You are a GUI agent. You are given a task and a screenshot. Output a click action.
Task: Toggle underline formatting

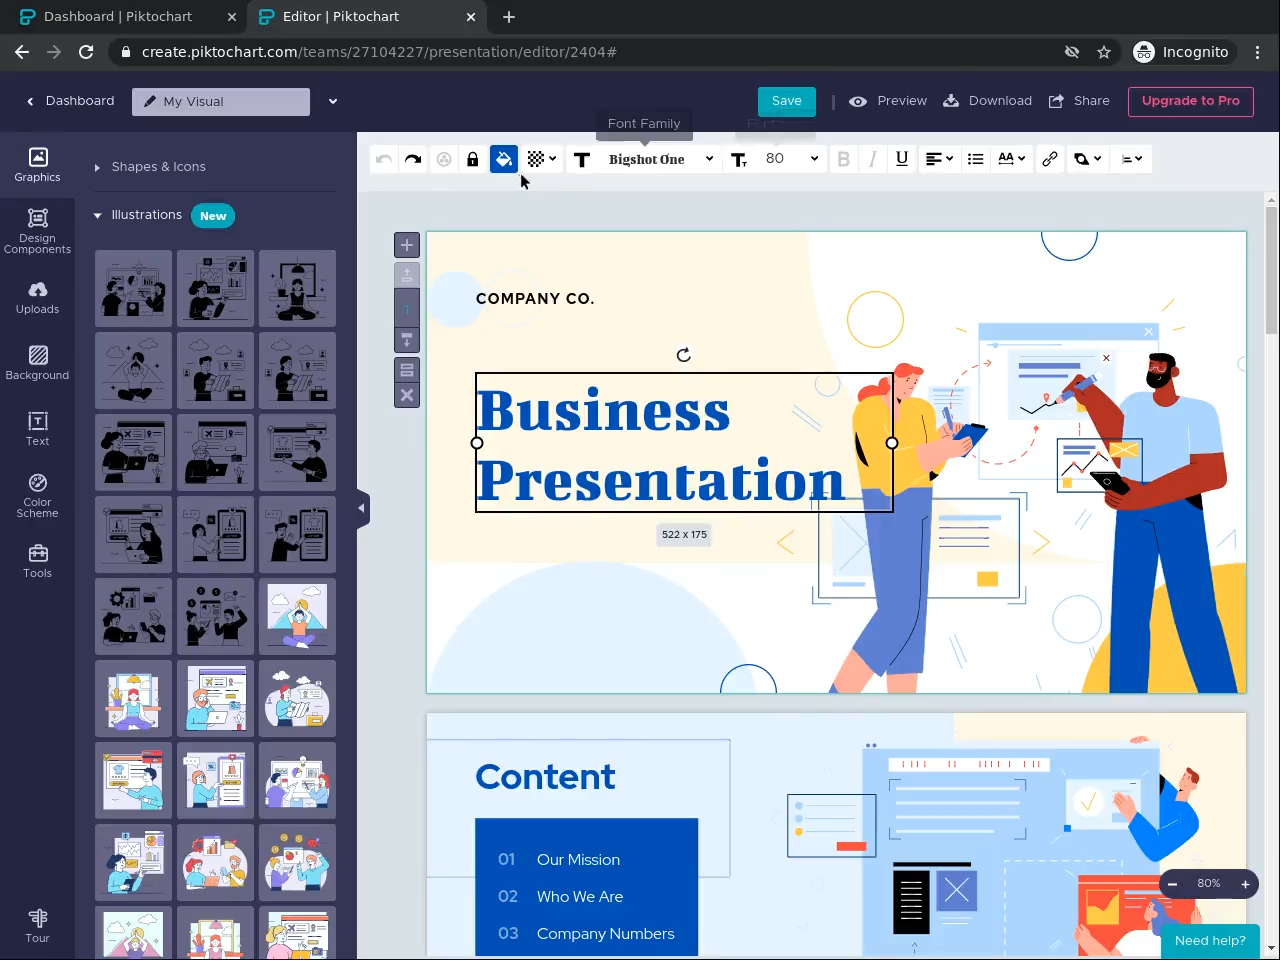pos(902,159)
